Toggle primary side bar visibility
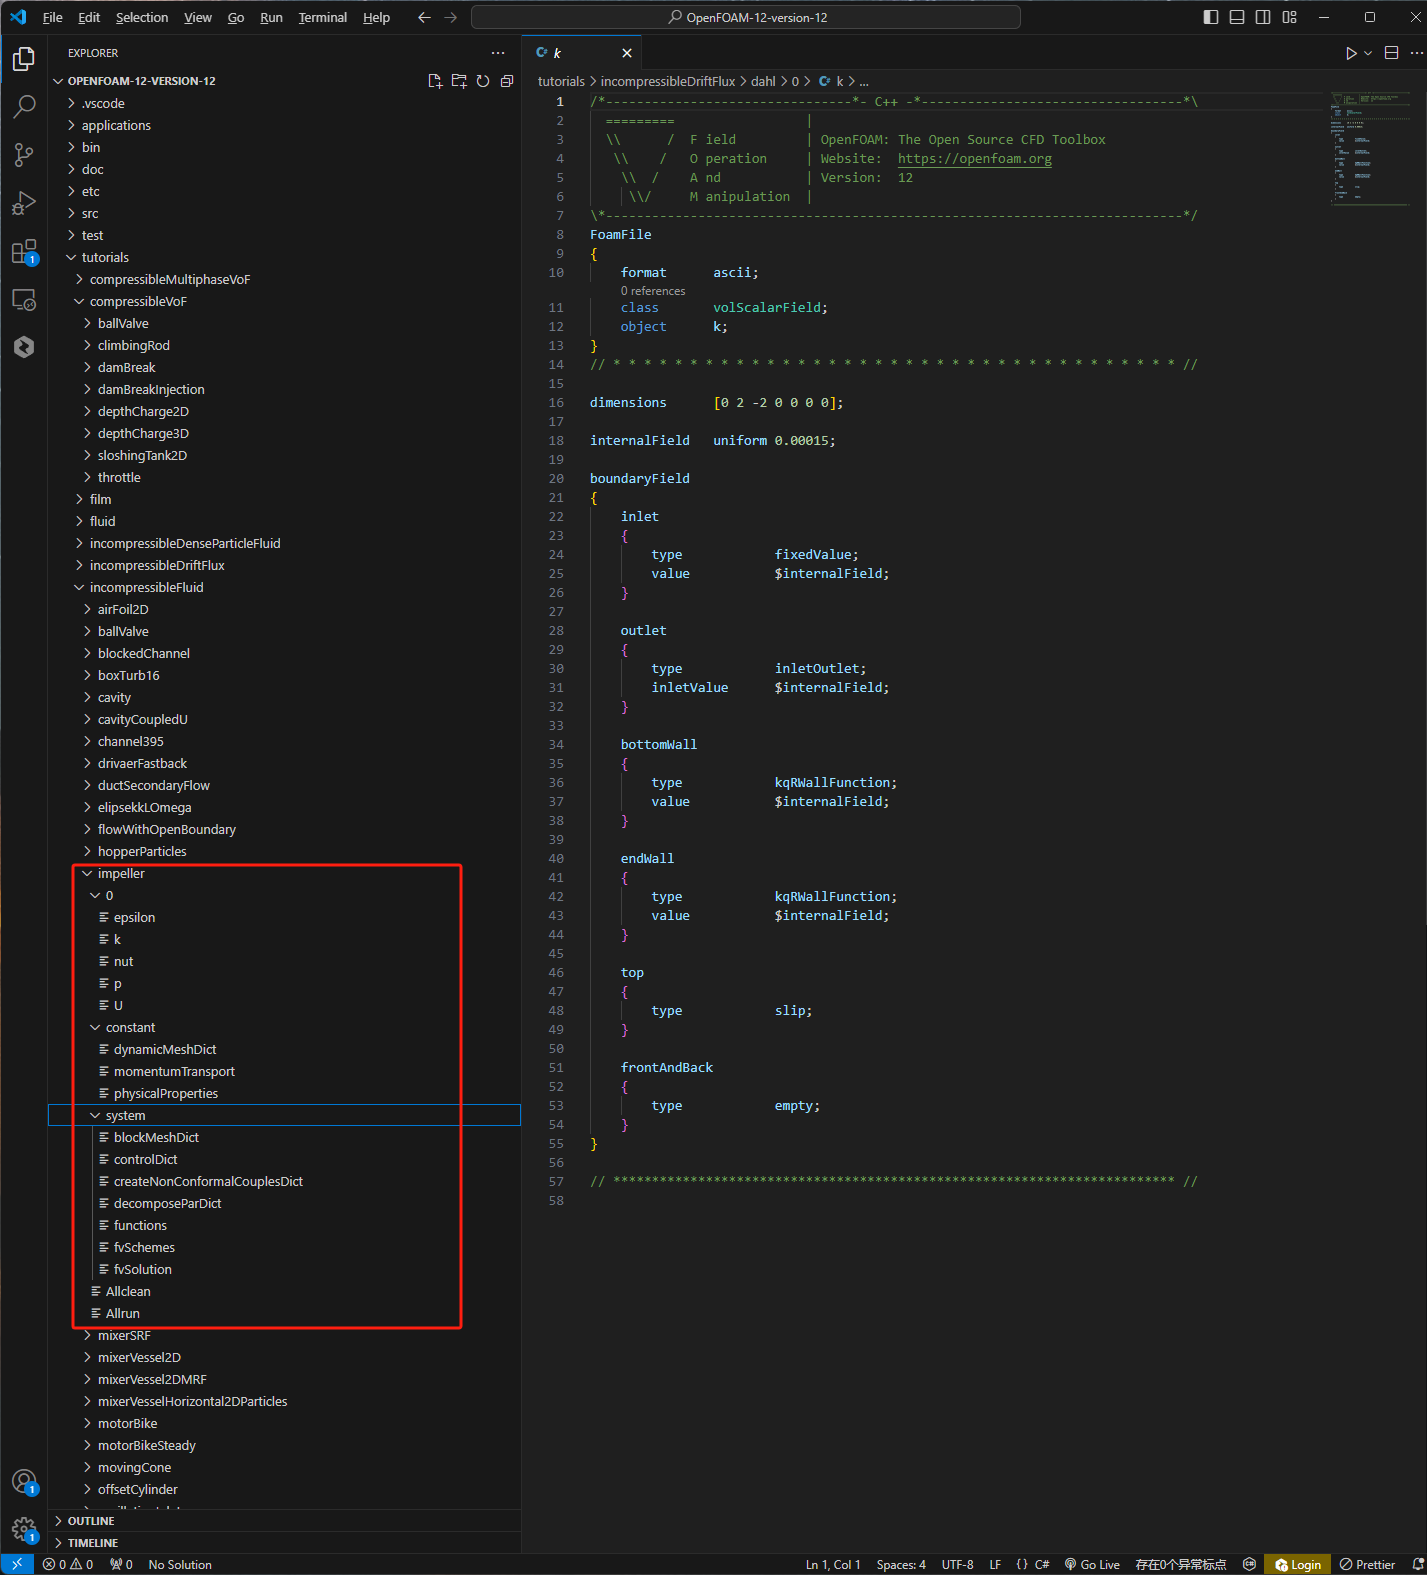 click(x=1211, y=17)
